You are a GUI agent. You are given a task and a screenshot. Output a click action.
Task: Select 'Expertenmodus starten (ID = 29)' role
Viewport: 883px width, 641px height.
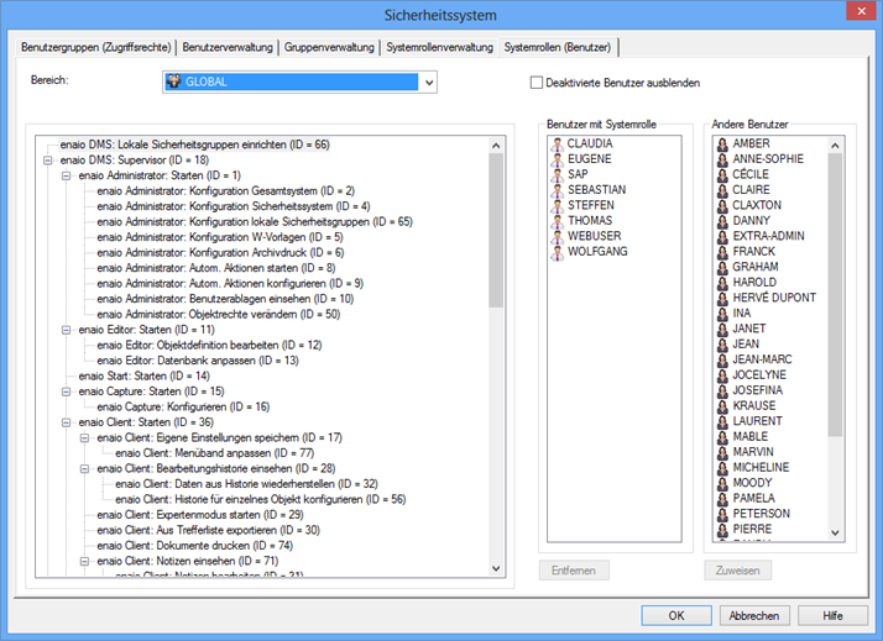pos(200,515)
